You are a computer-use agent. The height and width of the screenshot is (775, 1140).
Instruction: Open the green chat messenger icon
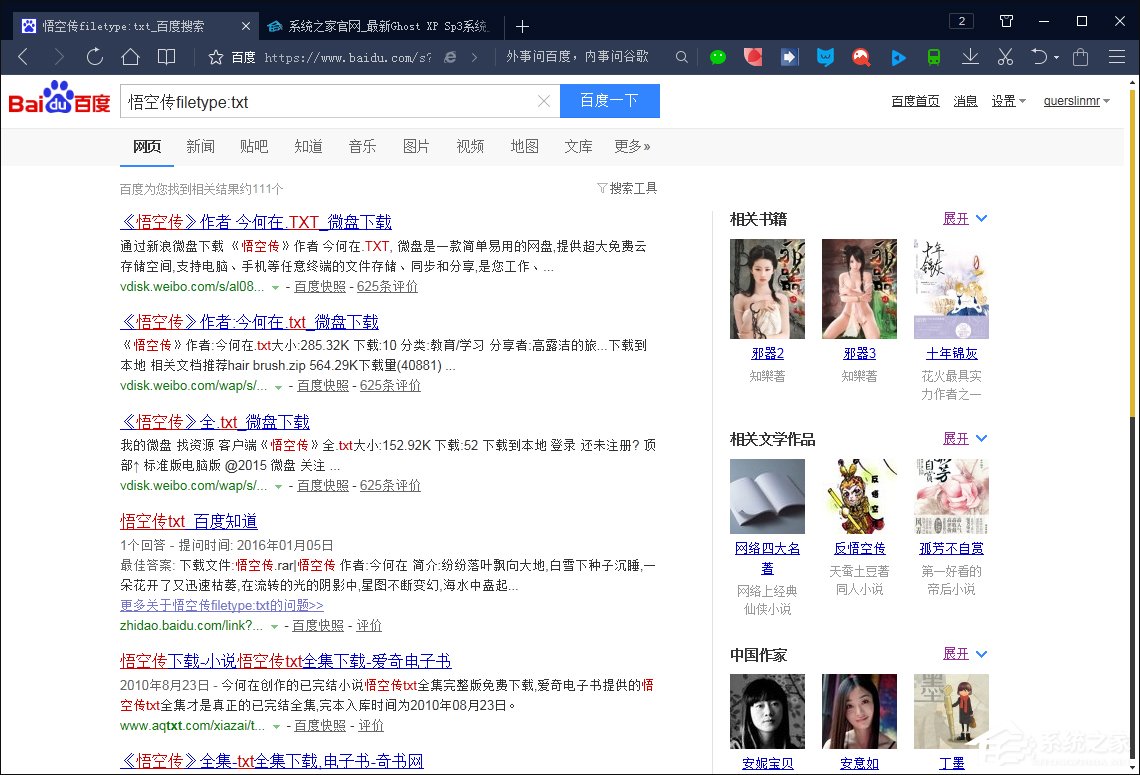pos(718,57)
